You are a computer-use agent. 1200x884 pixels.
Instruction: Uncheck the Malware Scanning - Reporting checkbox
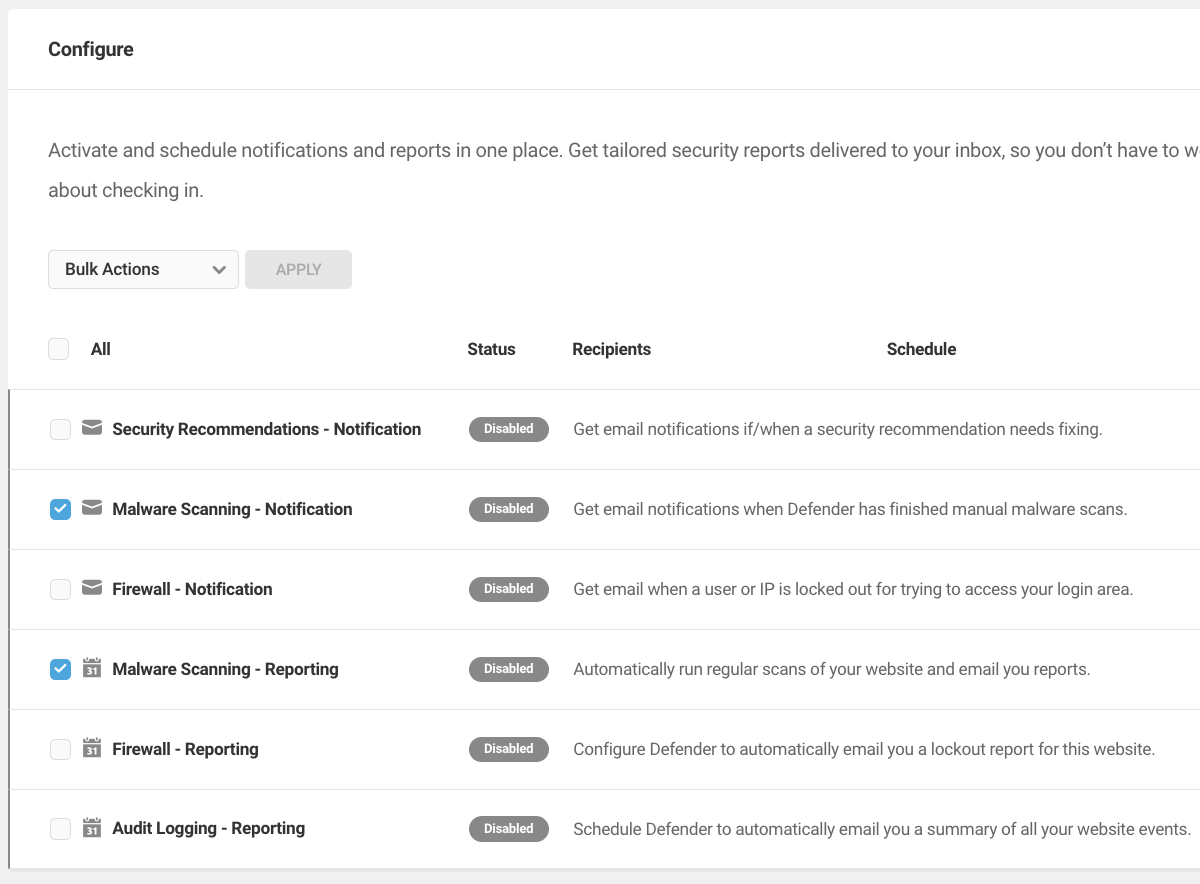click(x=60, y=668)
